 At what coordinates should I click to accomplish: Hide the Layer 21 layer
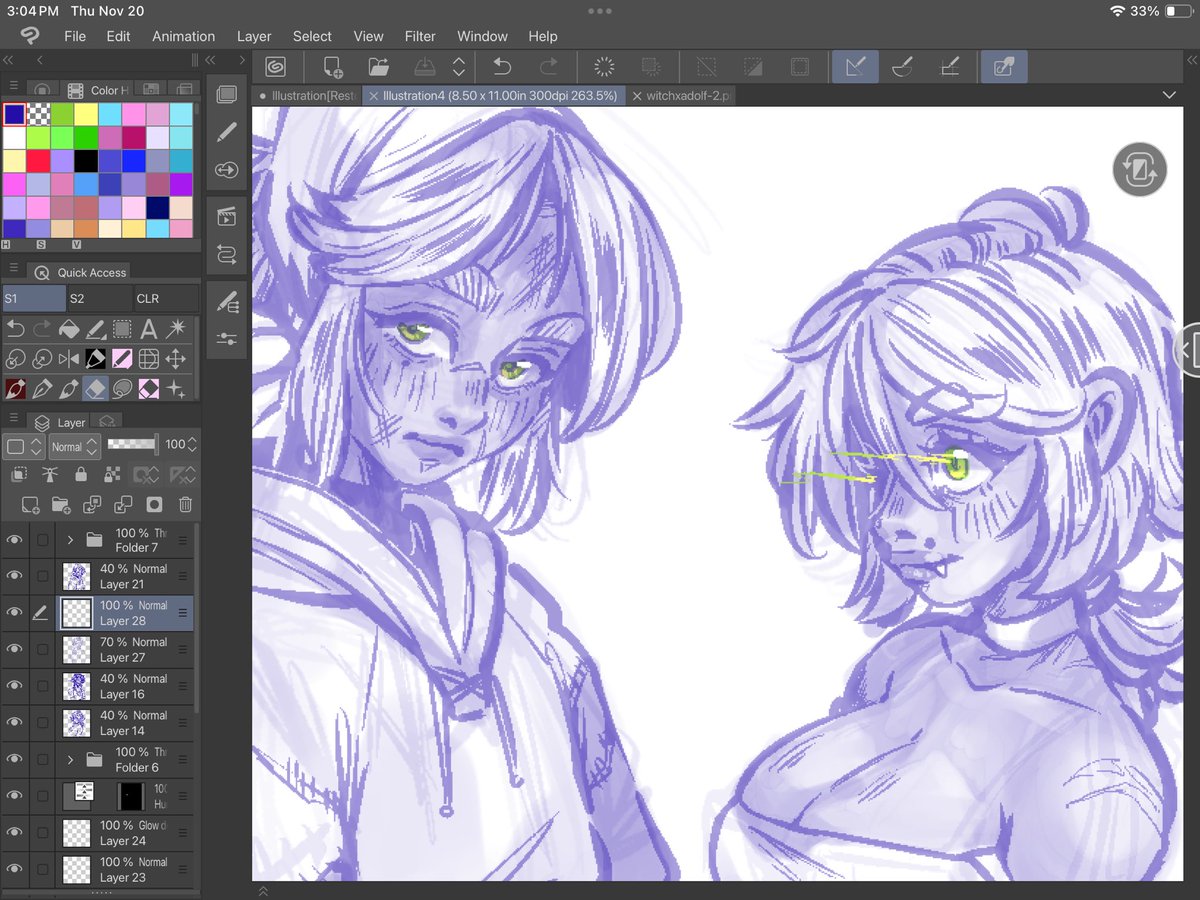click(14, 576)
